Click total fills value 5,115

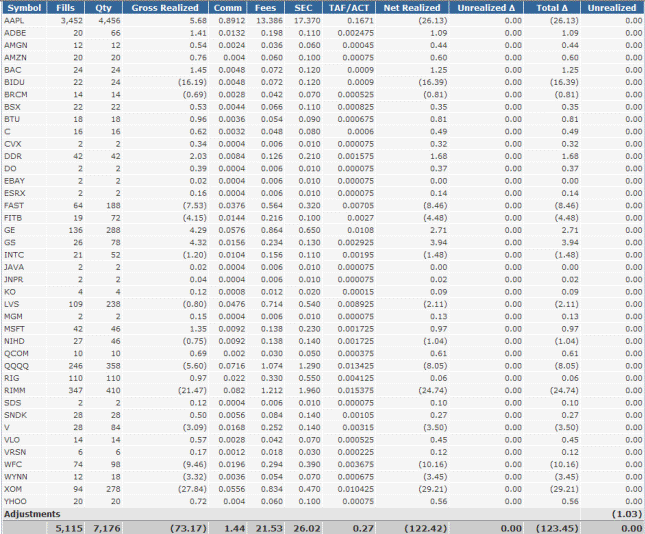click(69, 528)
